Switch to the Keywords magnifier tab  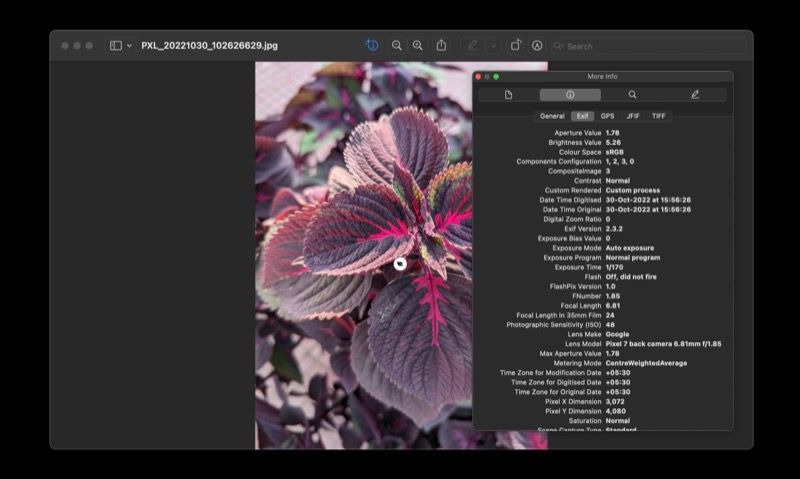click(632, 95)
